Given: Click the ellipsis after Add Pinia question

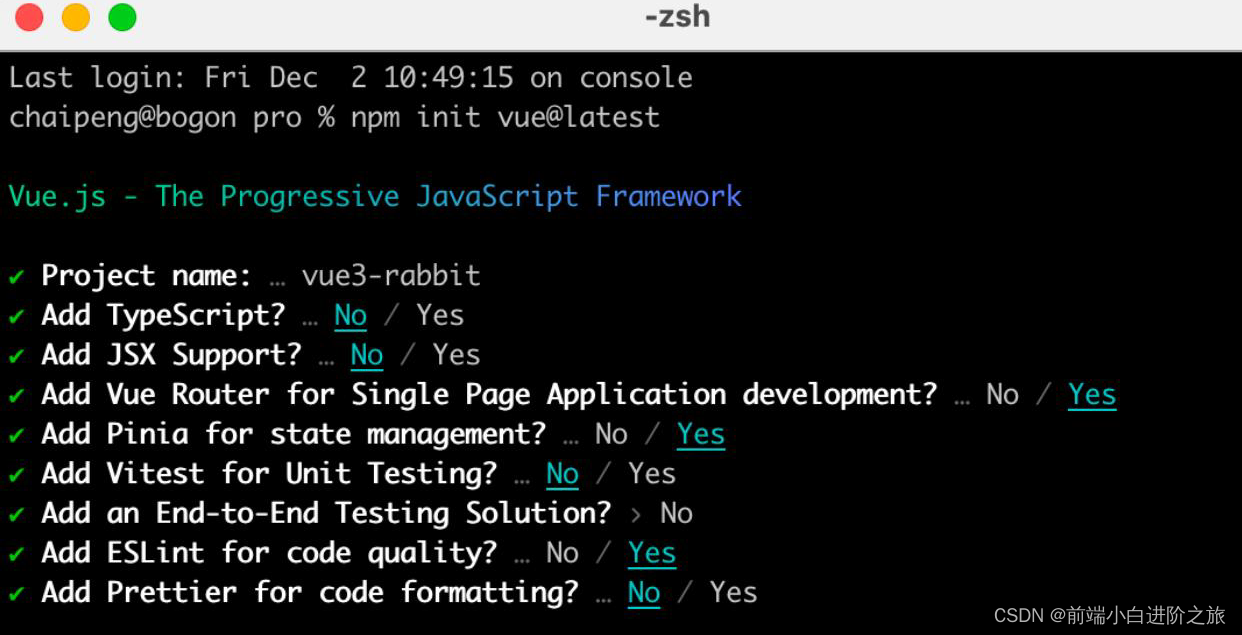Looking at the screenshot, I should pos(570,438).
